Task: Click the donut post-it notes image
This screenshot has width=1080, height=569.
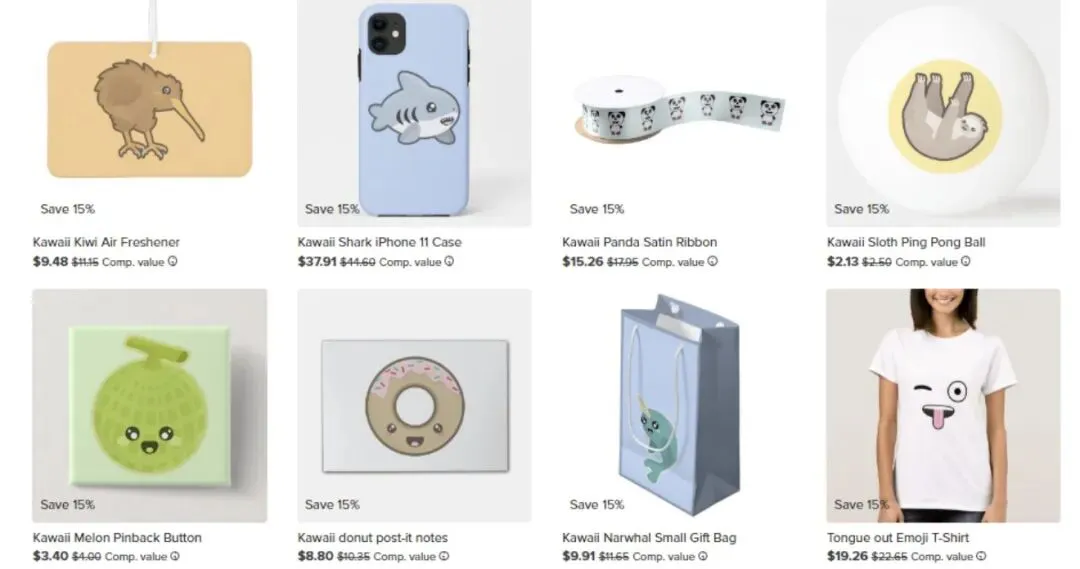Action: point(414,406)
